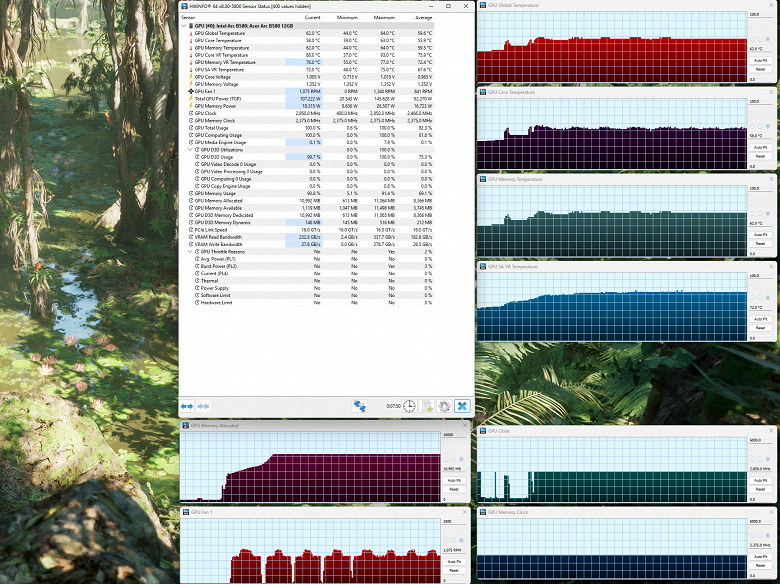Click the lightning icon beside Total GPU Power

pyautogui.click(x=191, y=98)
